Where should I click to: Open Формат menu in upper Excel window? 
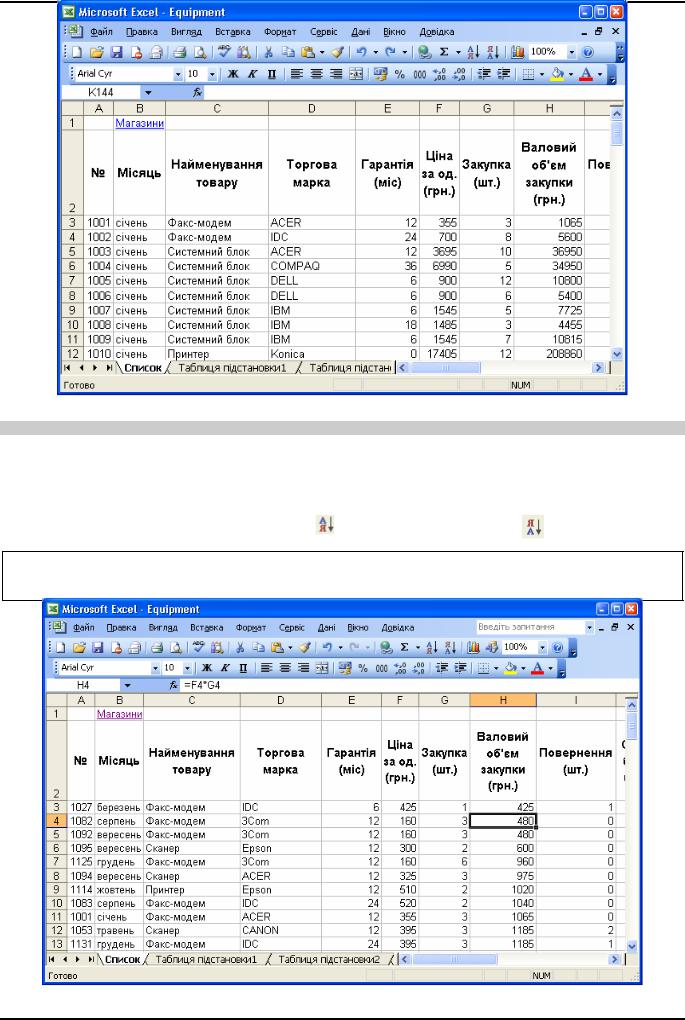[280, 31]
